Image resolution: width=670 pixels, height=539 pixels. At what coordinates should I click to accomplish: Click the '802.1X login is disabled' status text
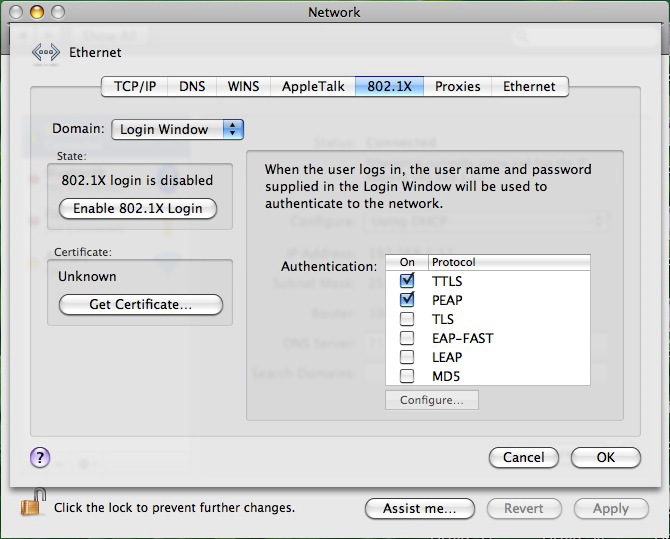click(137, 180)
